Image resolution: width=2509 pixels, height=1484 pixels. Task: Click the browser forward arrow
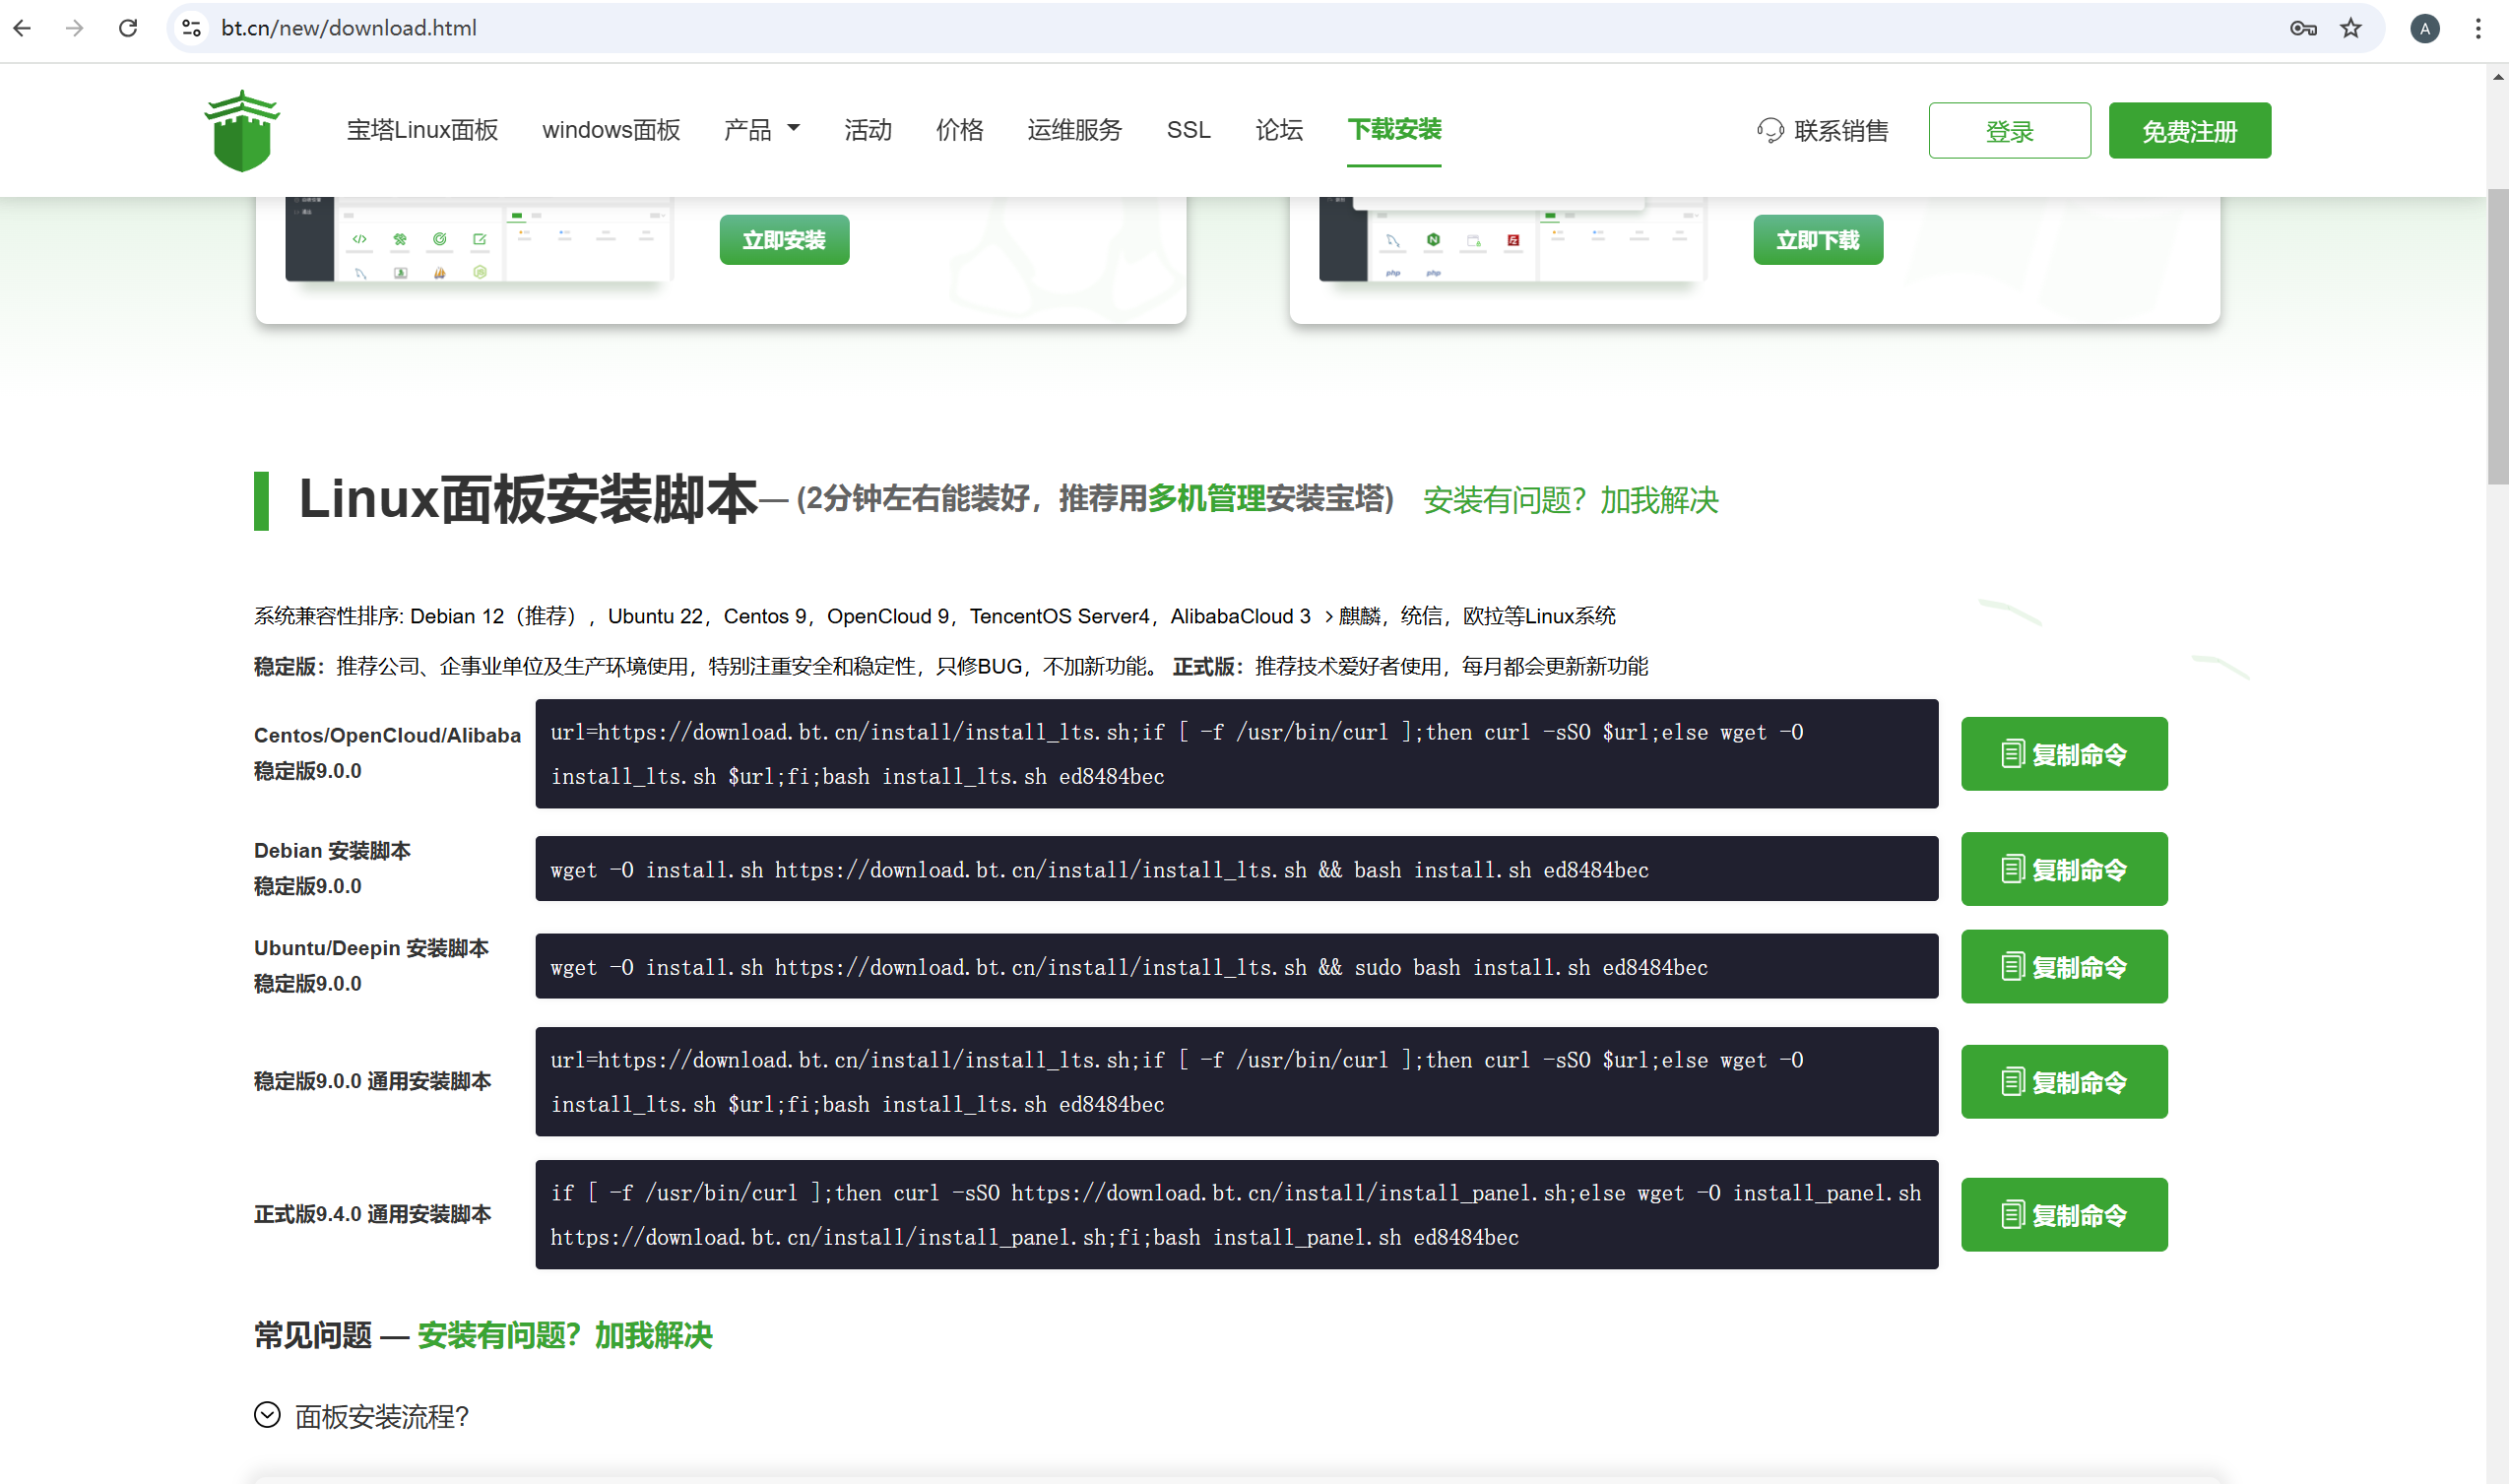[x=74, y=28]
